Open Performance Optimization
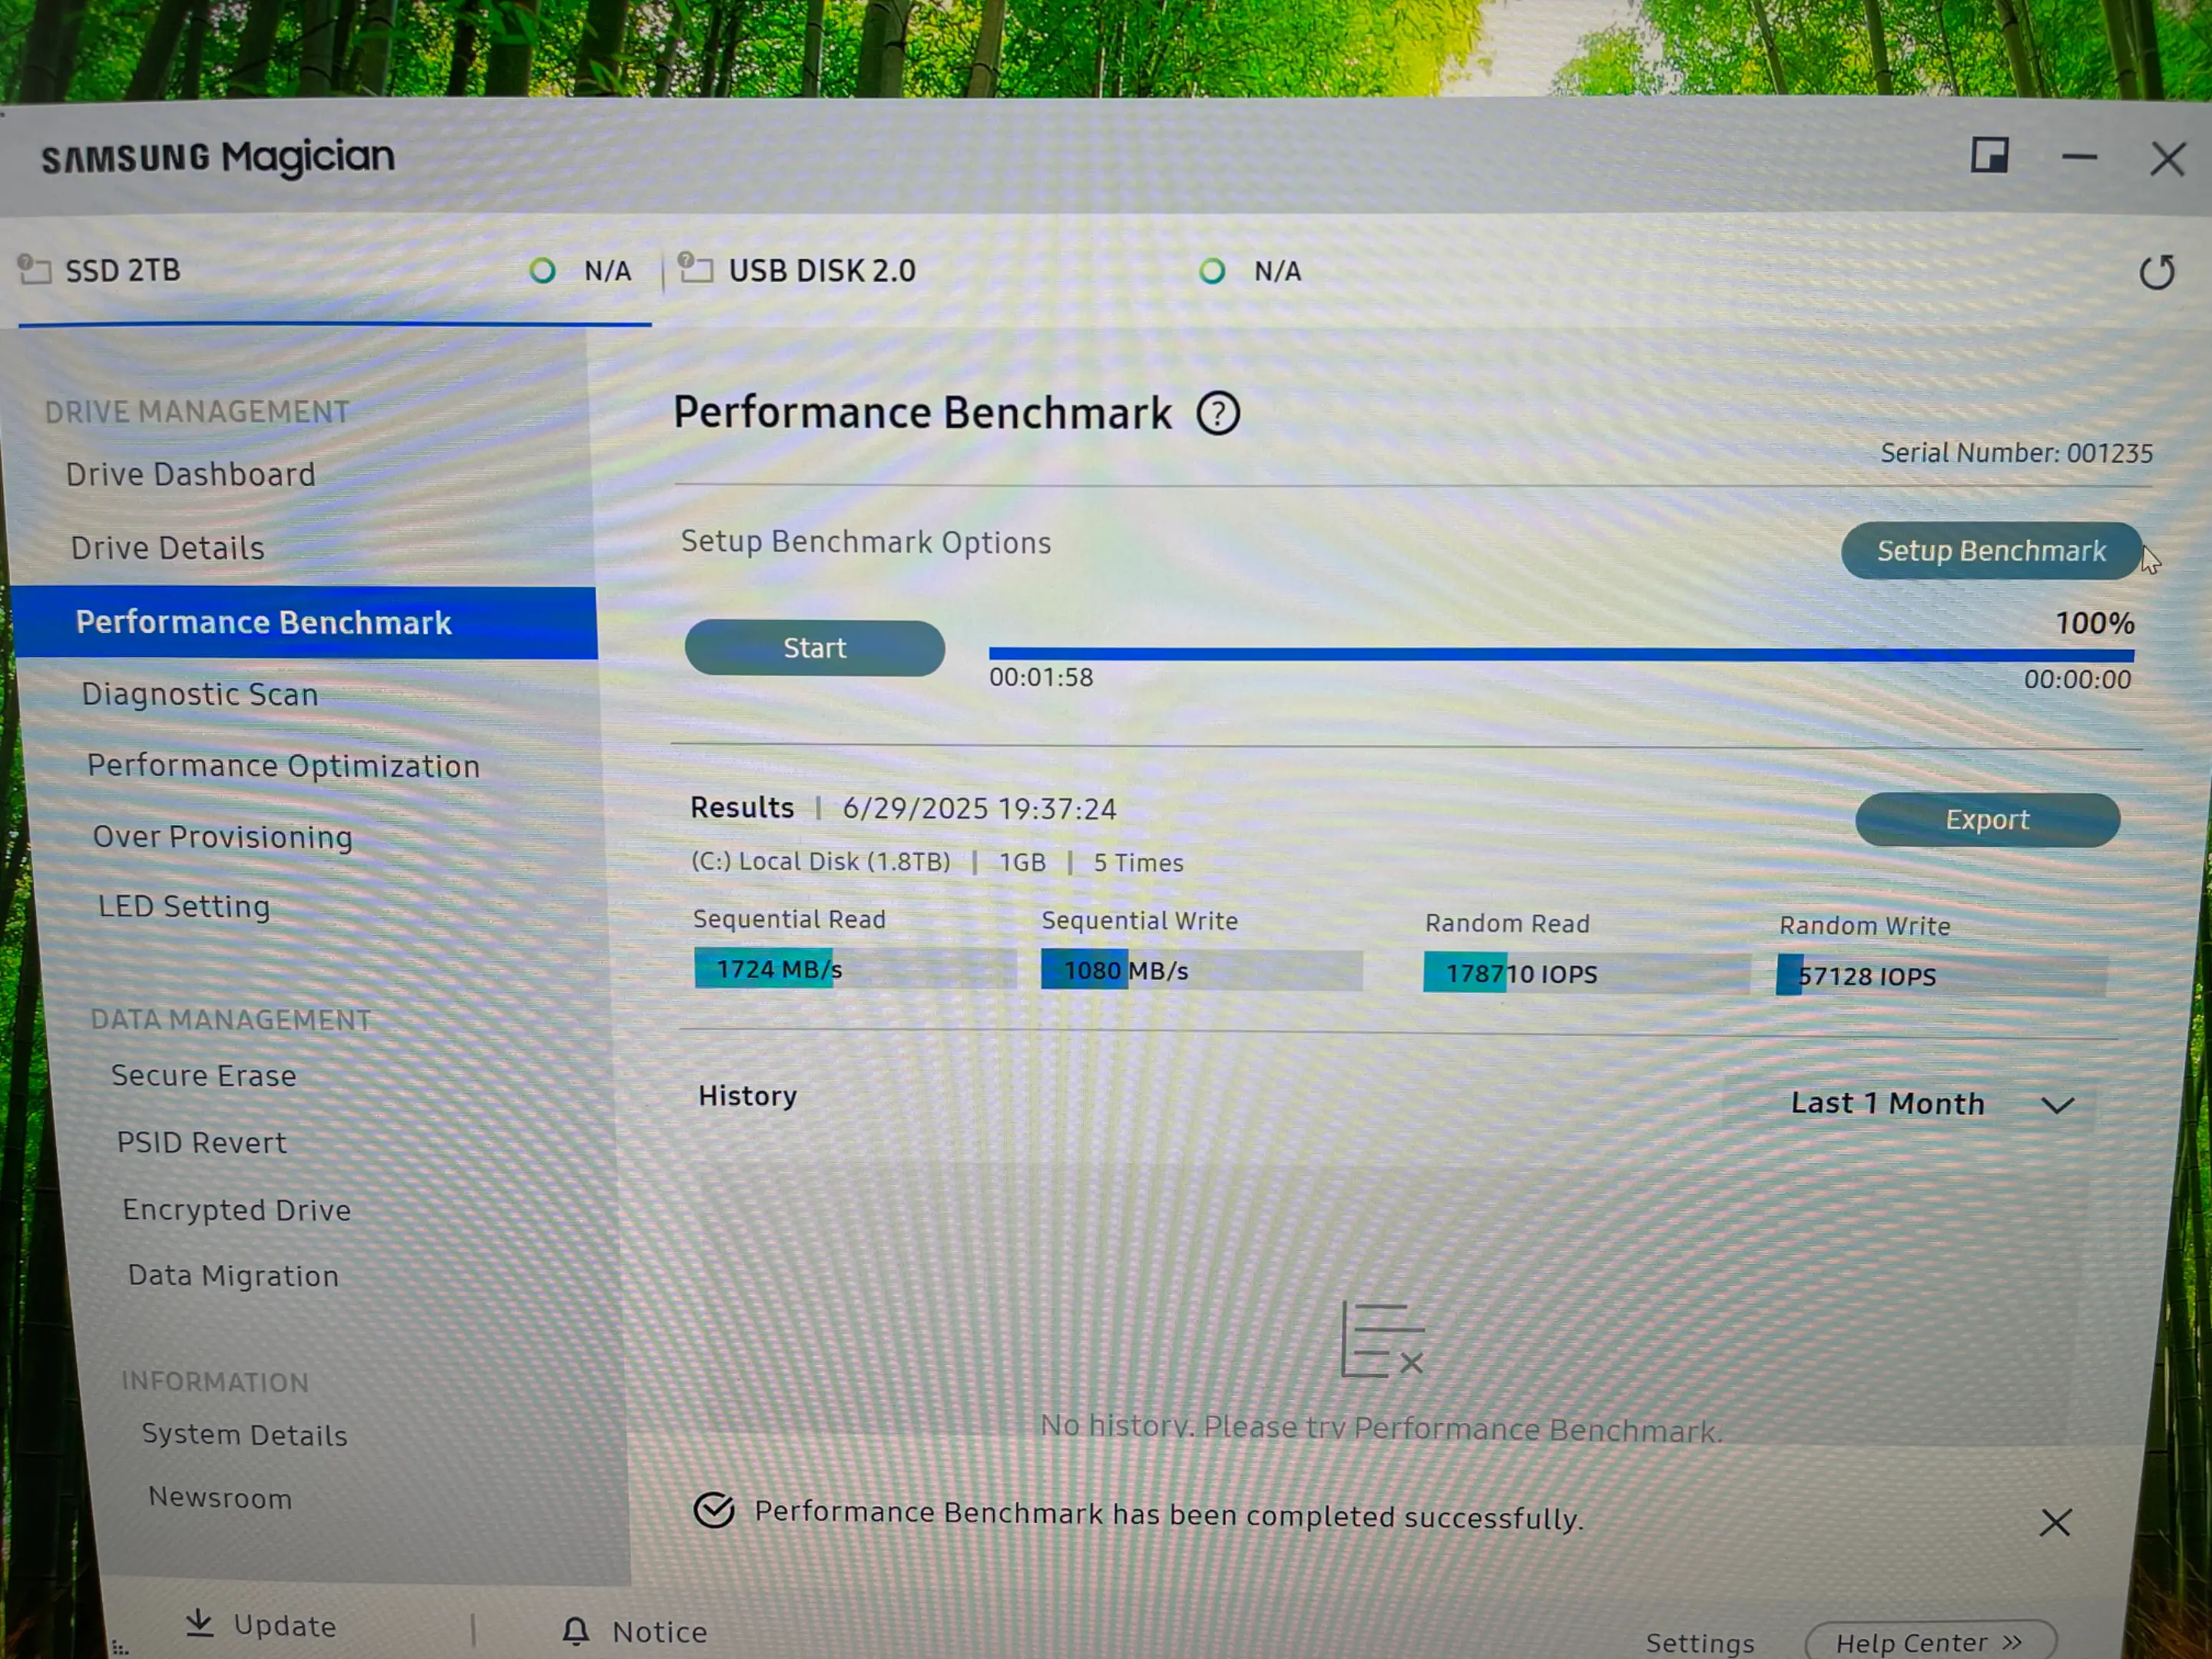2212x1659 pixels. [x=284, y=766]
